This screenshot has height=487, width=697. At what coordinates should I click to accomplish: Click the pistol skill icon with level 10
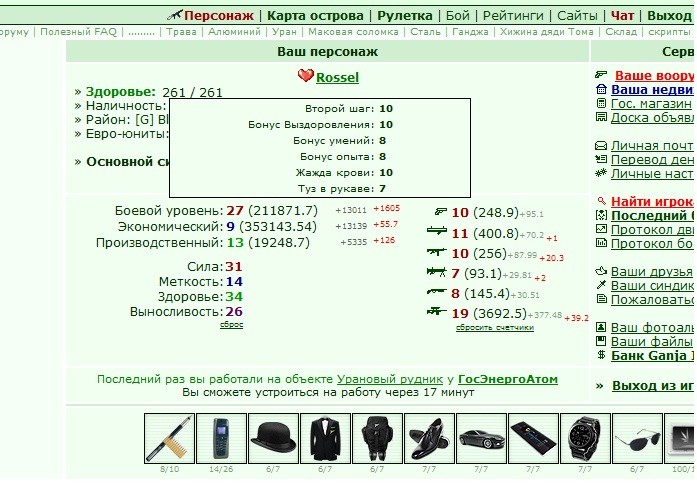440,212
